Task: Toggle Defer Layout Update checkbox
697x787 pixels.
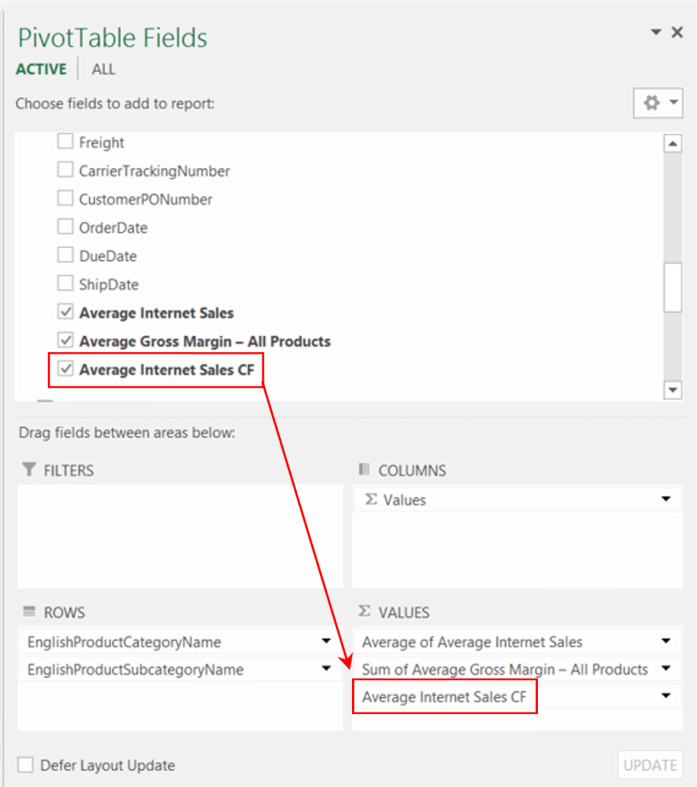Action: tap(26, 765)
